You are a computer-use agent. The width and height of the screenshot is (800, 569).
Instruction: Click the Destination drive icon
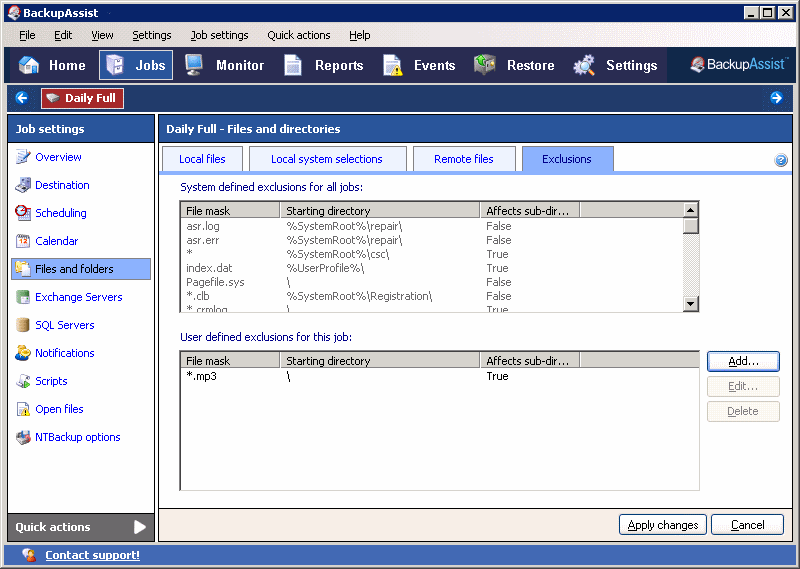[x=23, y=185]
